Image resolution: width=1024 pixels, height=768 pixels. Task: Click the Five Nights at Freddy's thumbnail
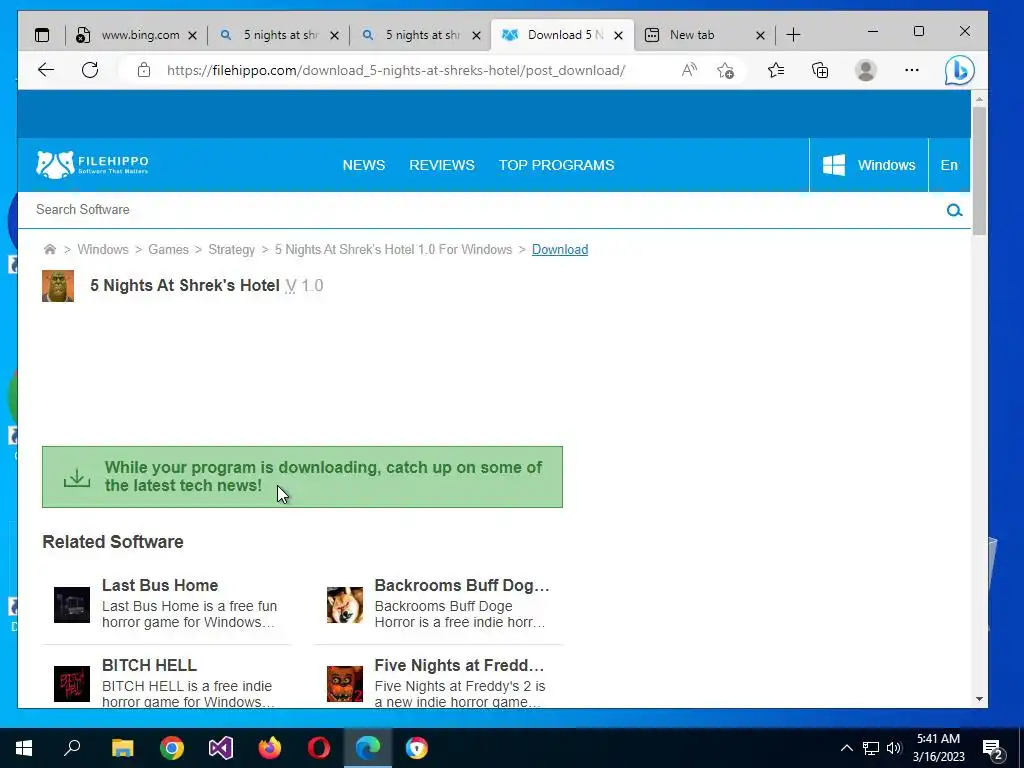[x=345, y=684]
